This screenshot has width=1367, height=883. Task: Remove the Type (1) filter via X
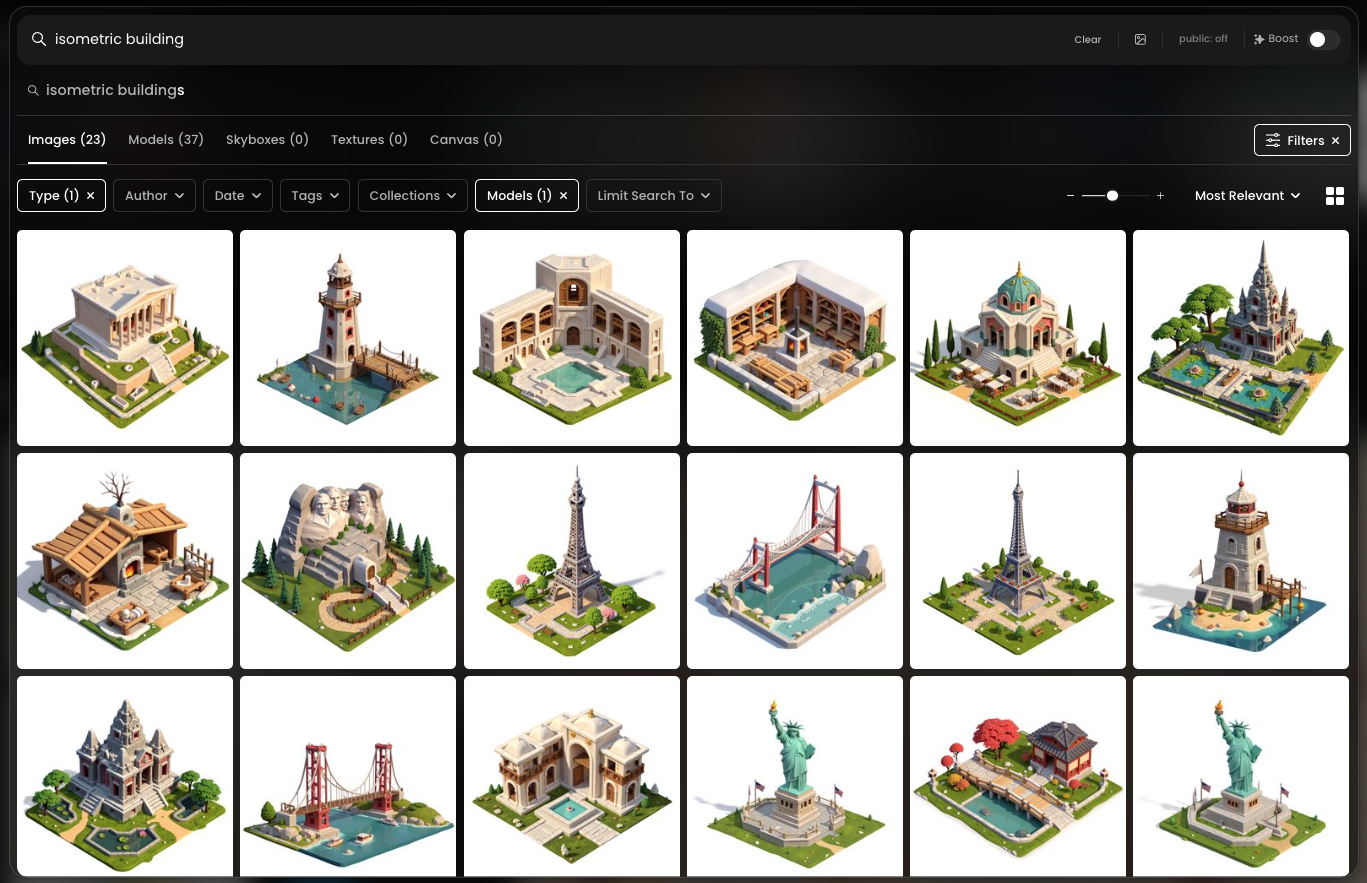(x=91, y=196)
